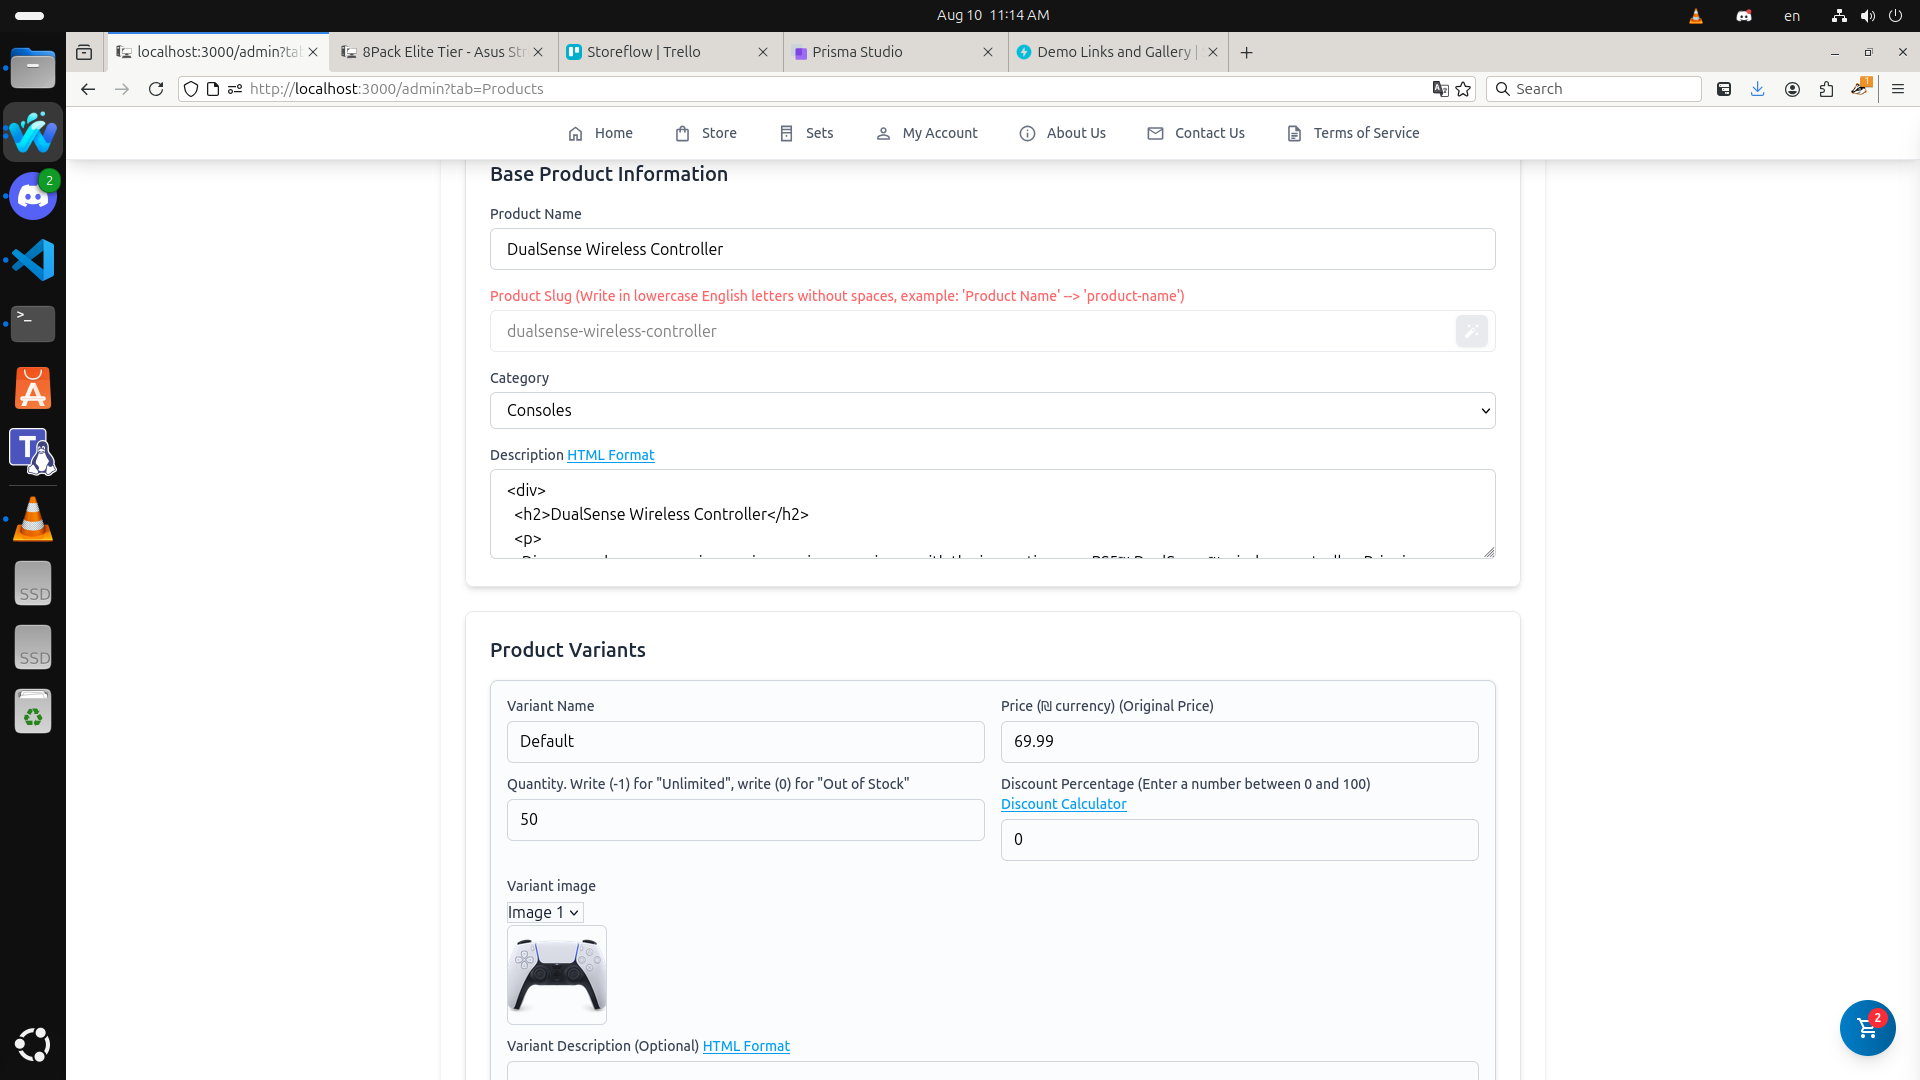
Task: Click the Product Name input field
Action: click(992, 249)
